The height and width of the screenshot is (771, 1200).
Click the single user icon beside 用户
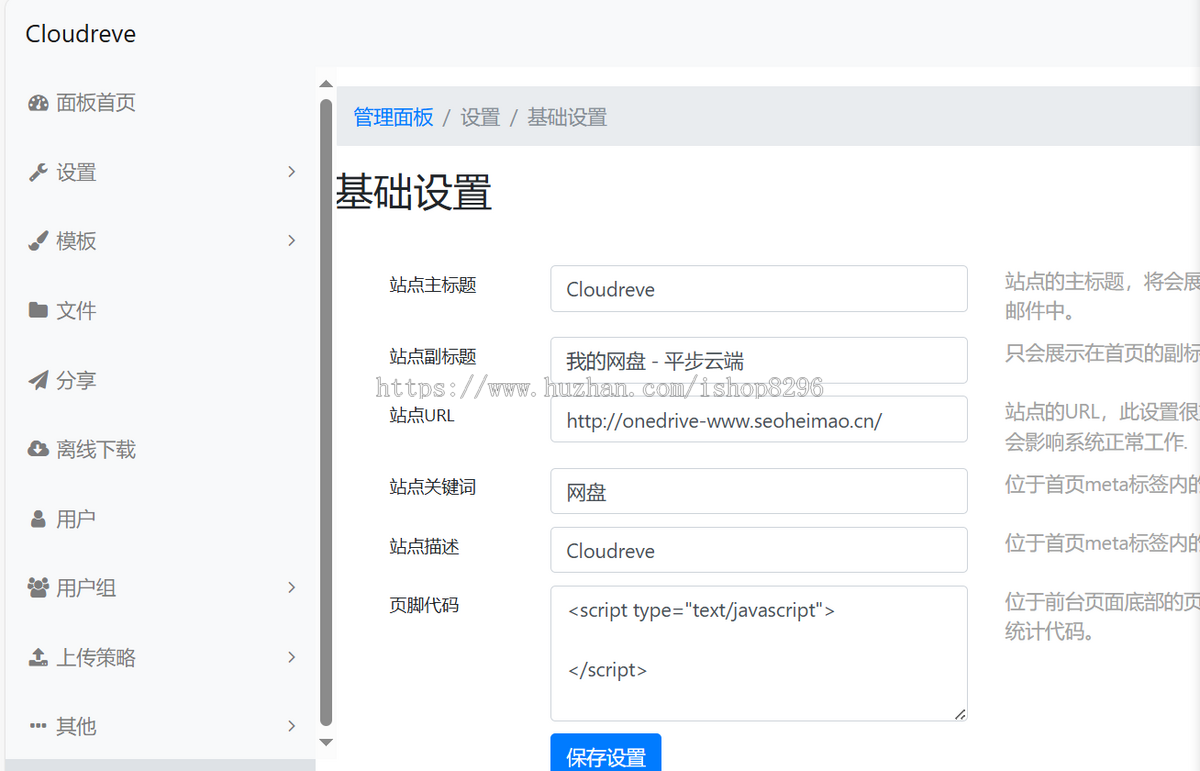coord(38,519)
